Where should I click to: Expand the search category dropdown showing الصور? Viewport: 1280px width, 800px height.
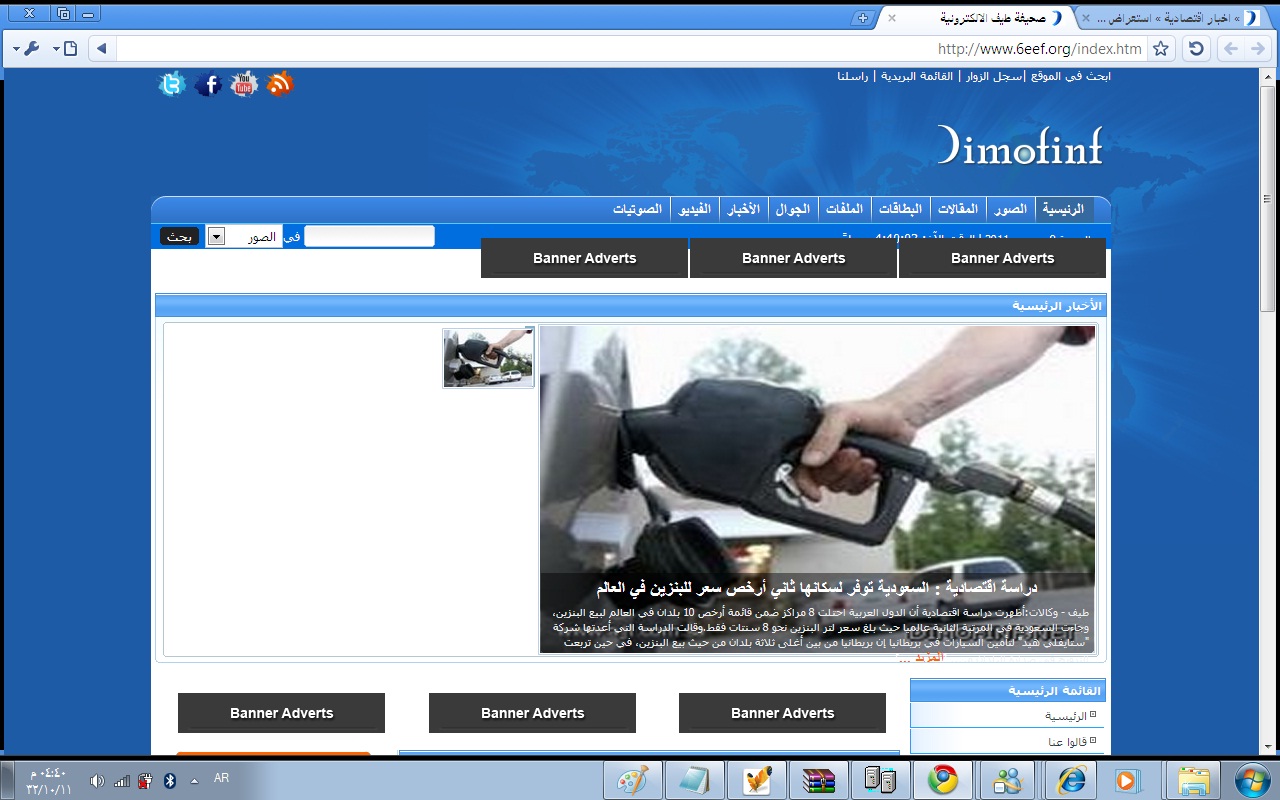tap(217, 237)
